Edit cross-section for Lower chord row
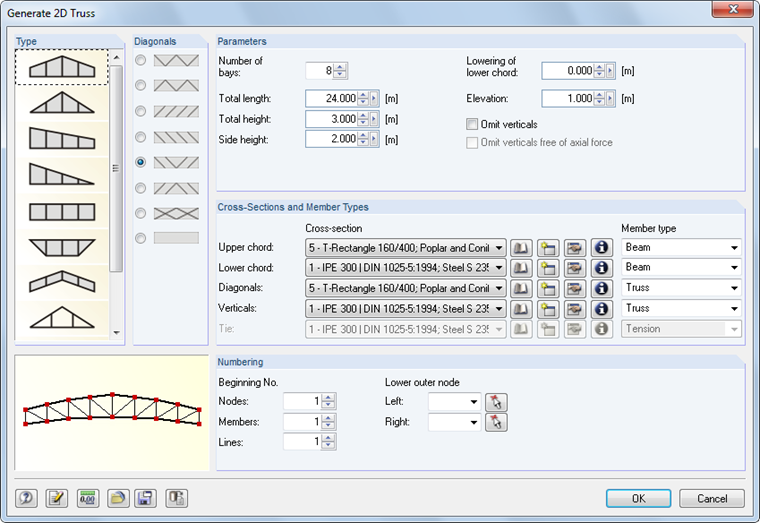 point(574,268)
